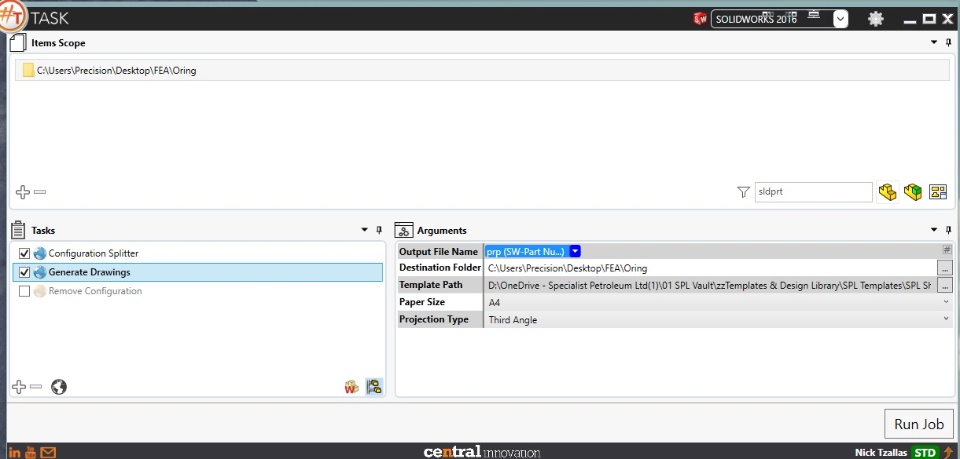This screenshot has height=459, width=960.
Task: Toggle the green assembly filter icon
Action: [913, 192]
